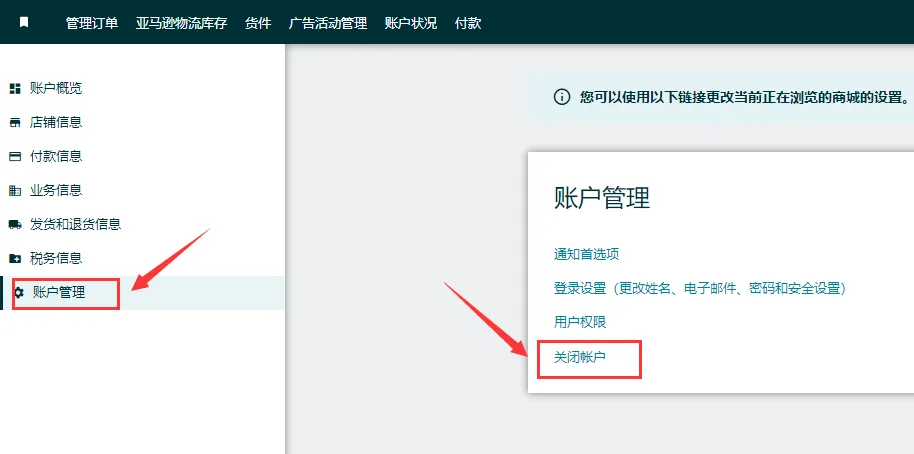Viewport: 914px width, 454px height.
Task: Open the 付款 menu
Action: [468, 23]
